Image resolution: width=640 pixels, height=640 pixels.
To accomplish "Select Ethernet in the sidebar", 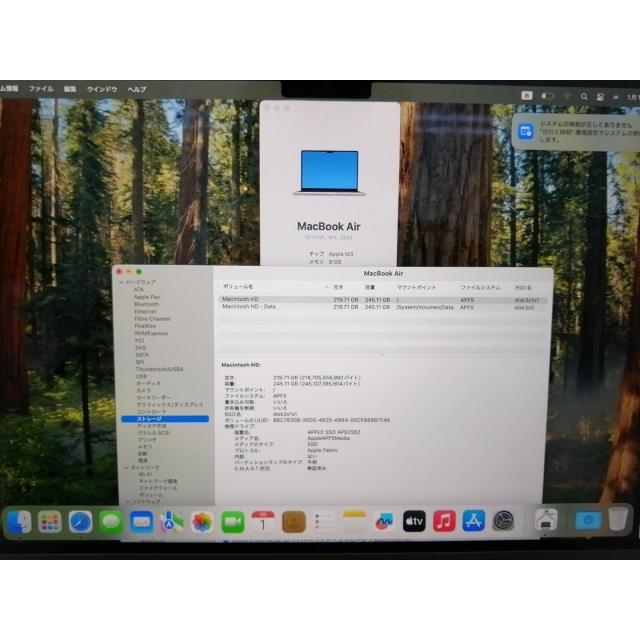I will (145, 311).
